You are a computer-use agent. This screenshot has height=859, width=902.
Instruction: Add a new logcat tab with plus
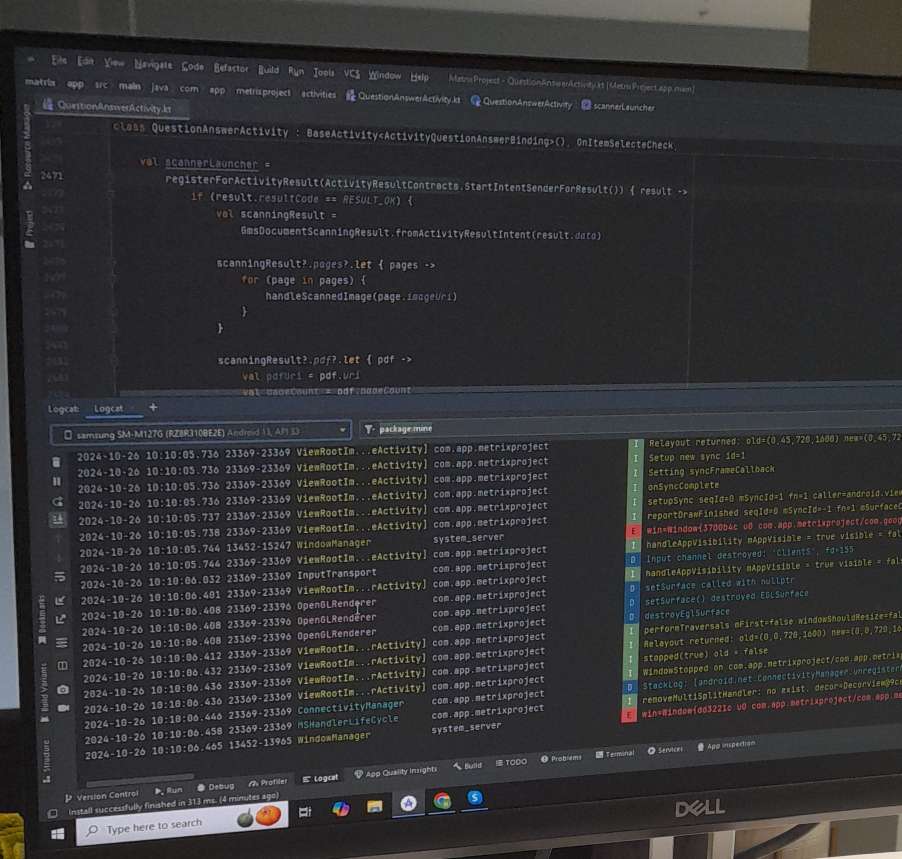(153, 407)
